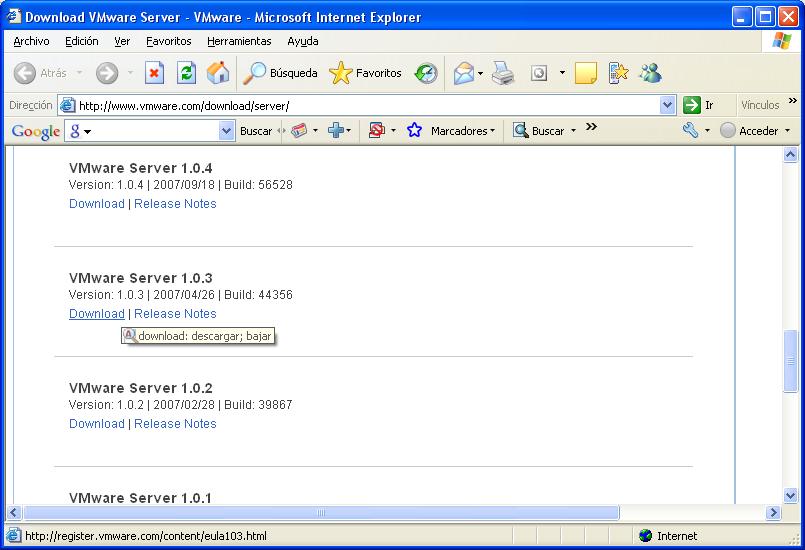Screen dimensions: 805x550
Task: Open Google toolbar wrench settings
Action: click(x=691, y=131)
